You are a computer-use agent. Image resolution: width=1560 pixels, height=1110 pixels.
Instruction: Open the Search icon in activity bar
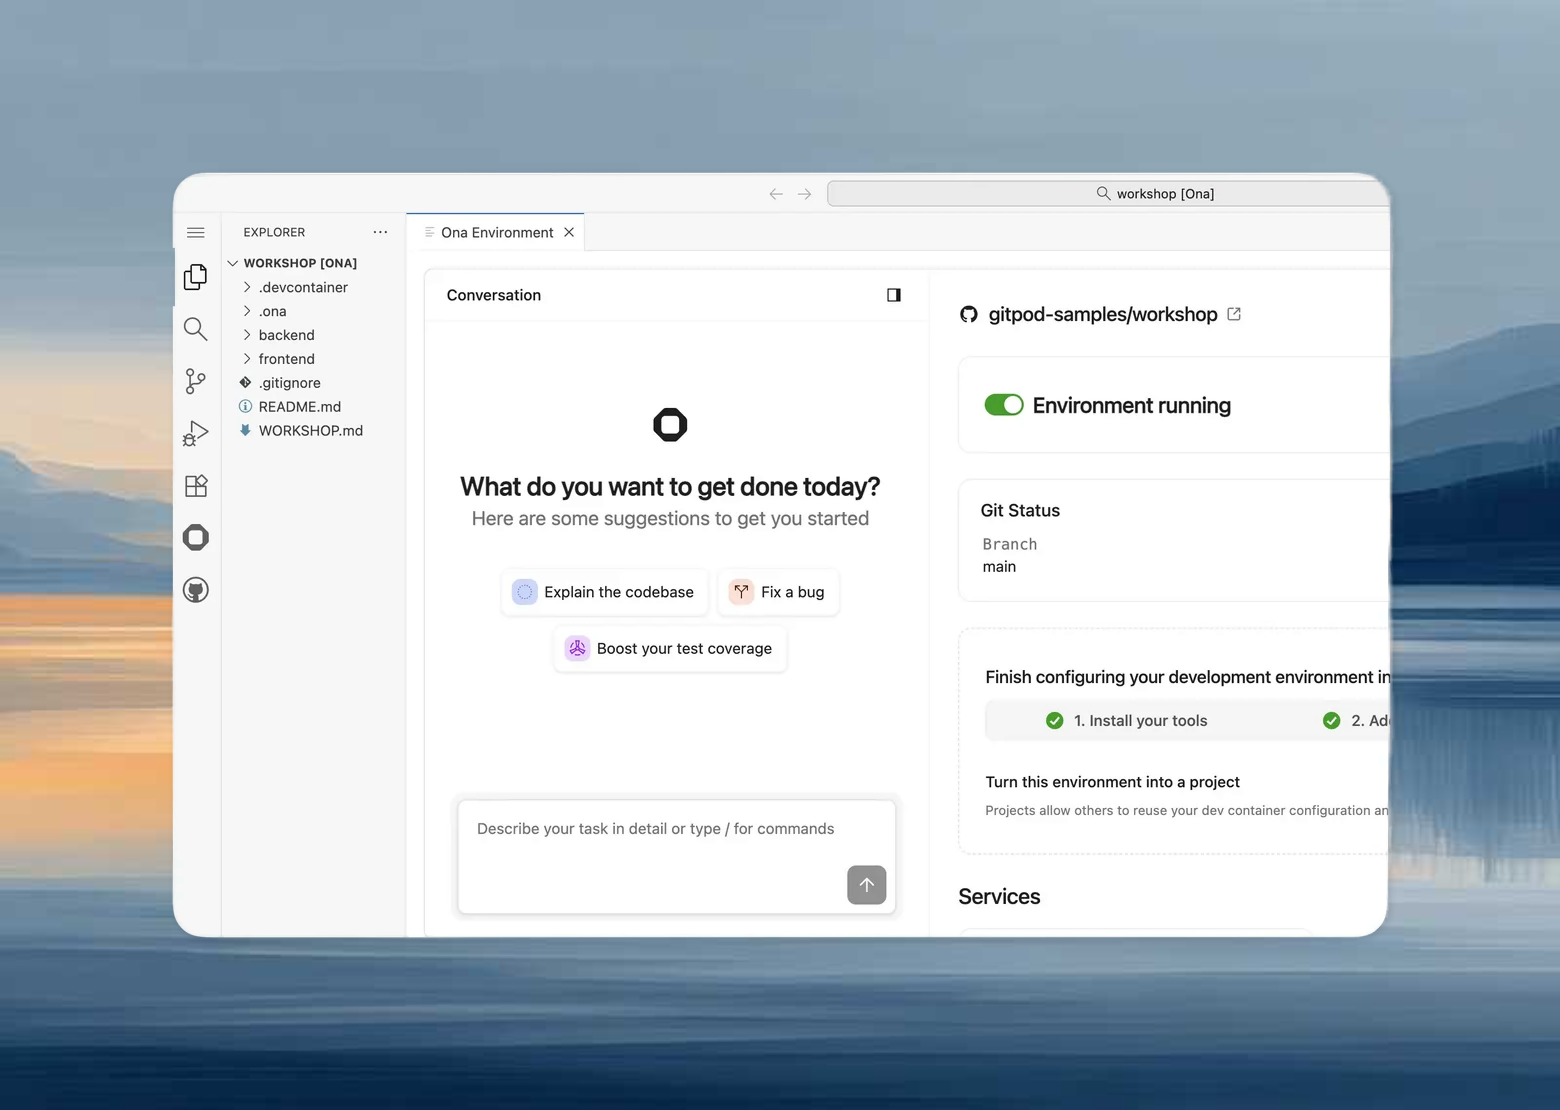[x=195, y=328]
